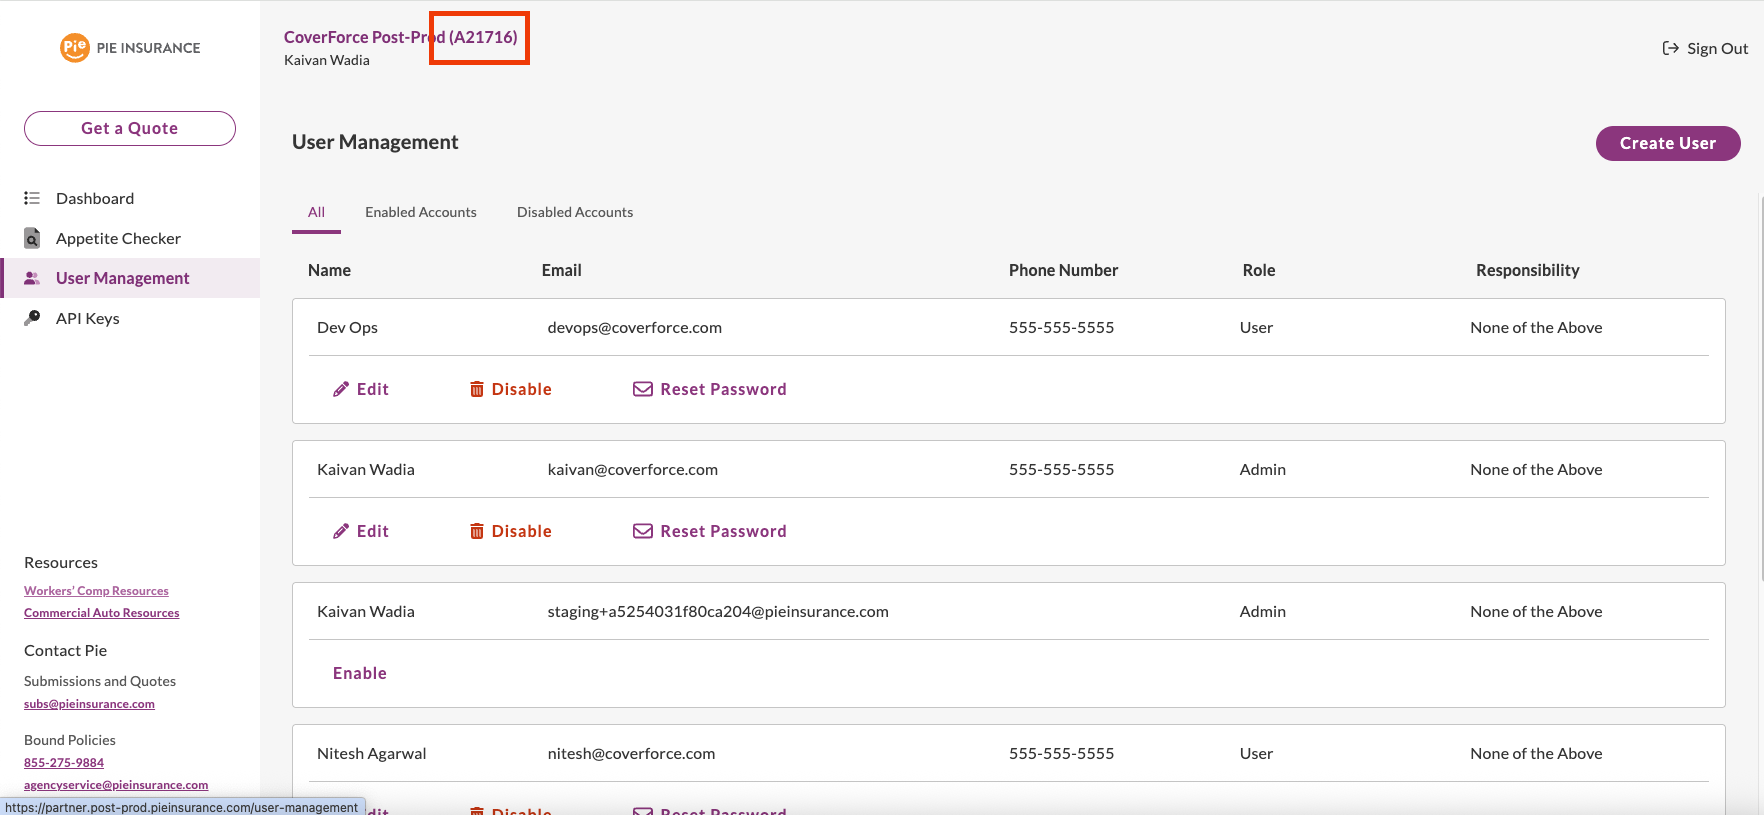Click the subs@pieinsurance.com email link
Viewport: 1764px width, 815px height.
pyautogui.click(x=89, y=704)
